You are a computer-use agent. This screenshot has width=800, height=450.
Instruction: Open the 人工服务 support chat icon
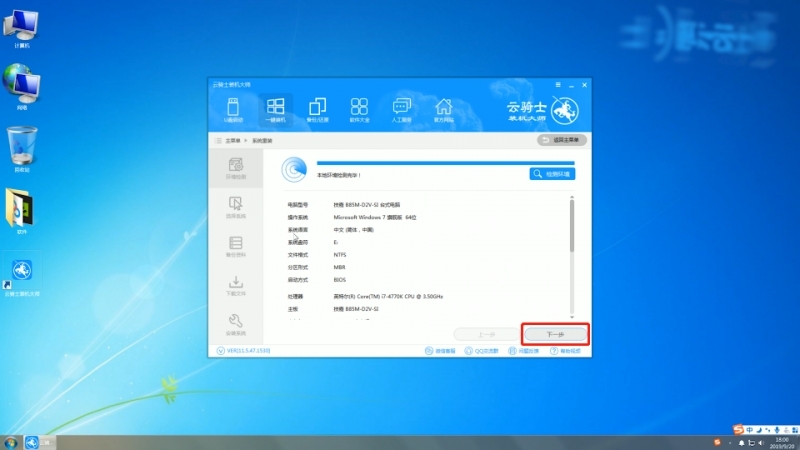[402, 110]
